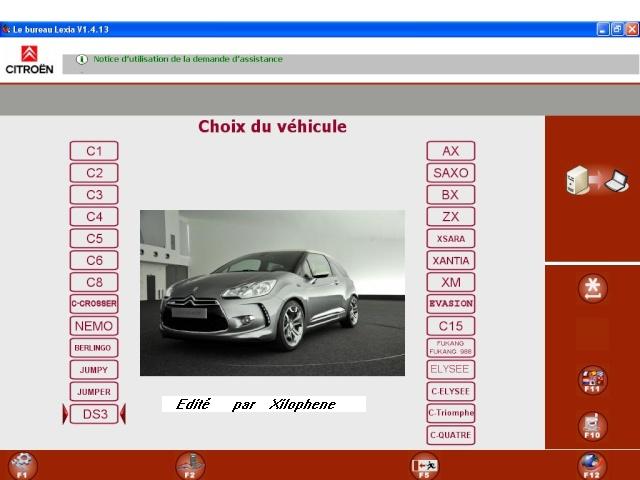Select the ELYSEE vehicle
This screenshot has width=640, height=480.
(451, 370)
